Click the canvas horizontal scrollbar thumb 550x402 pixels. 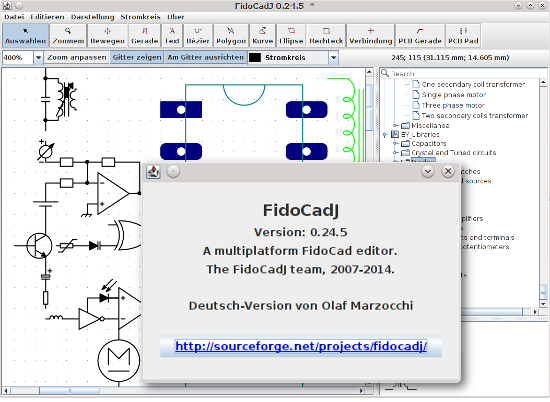click(x=69, y=390)
